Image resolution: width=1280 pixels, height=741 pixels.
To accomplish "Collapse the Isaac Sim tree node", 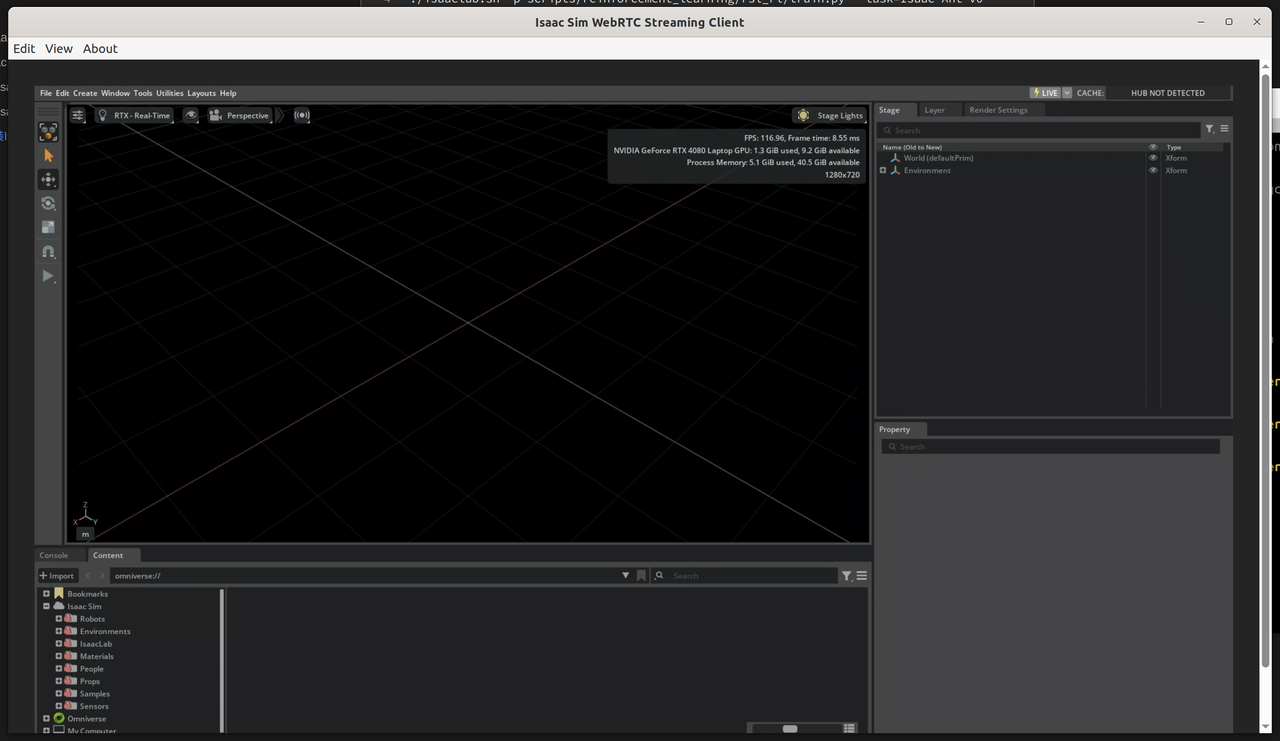I will (46, 606).
